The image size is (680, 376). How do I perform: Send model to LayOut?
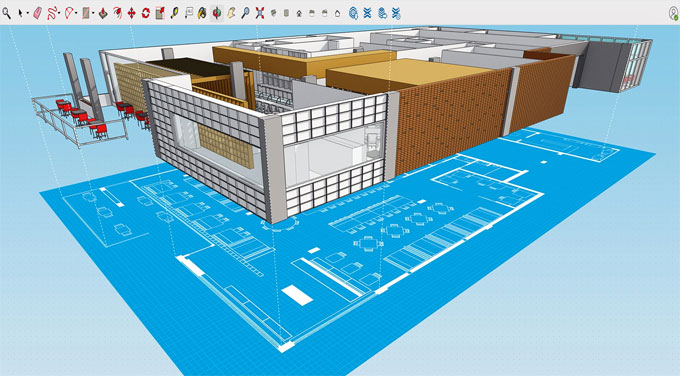[382, 13]
